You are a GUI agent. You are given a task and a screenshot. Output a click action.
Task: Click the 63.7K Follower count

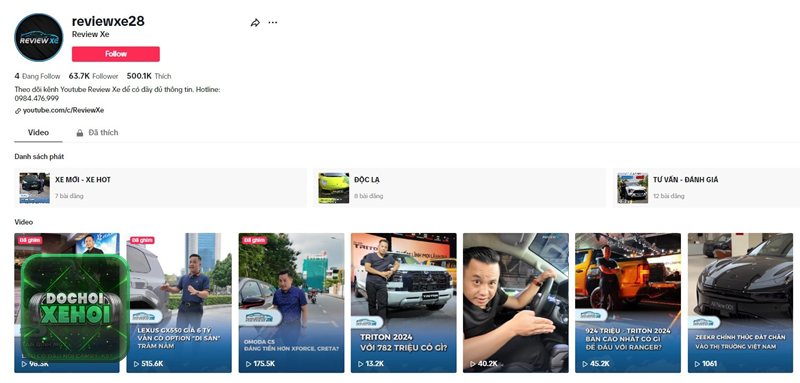[93, 76]
